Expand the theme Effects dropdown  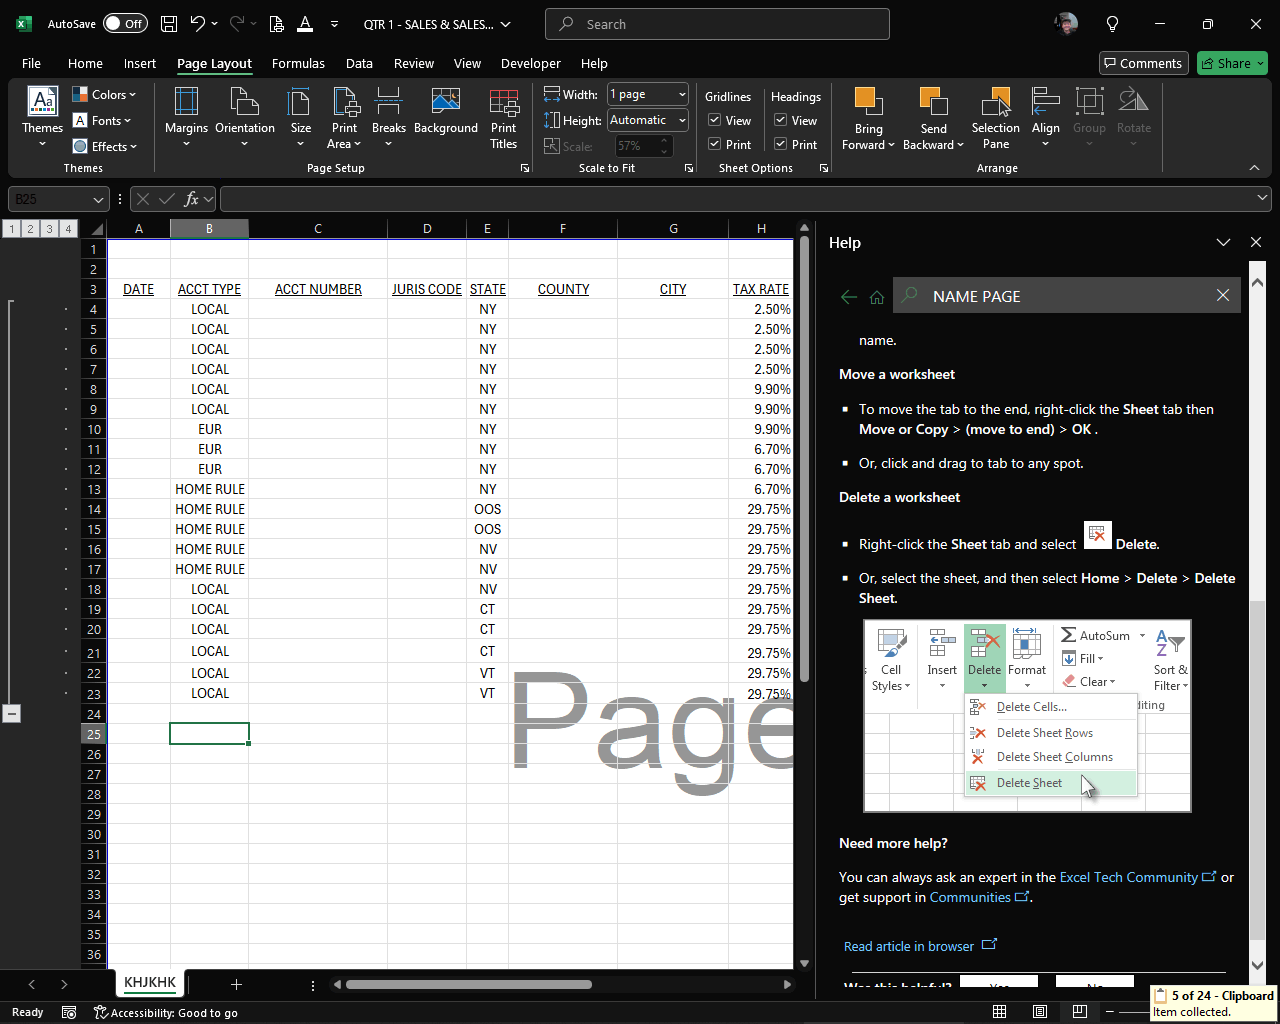[x=104, y=147]
